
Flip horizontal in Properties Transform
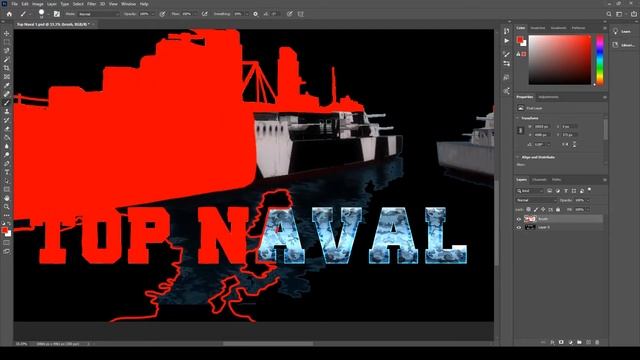565,144
